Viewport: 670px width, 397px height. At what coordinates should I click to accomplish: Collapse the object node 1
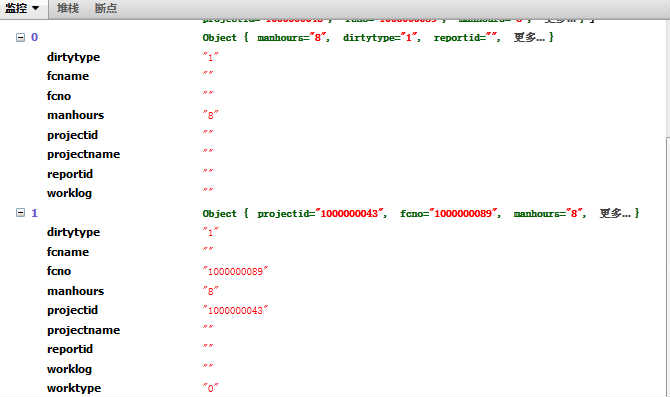pyautogui.click(x=20, y=212)
